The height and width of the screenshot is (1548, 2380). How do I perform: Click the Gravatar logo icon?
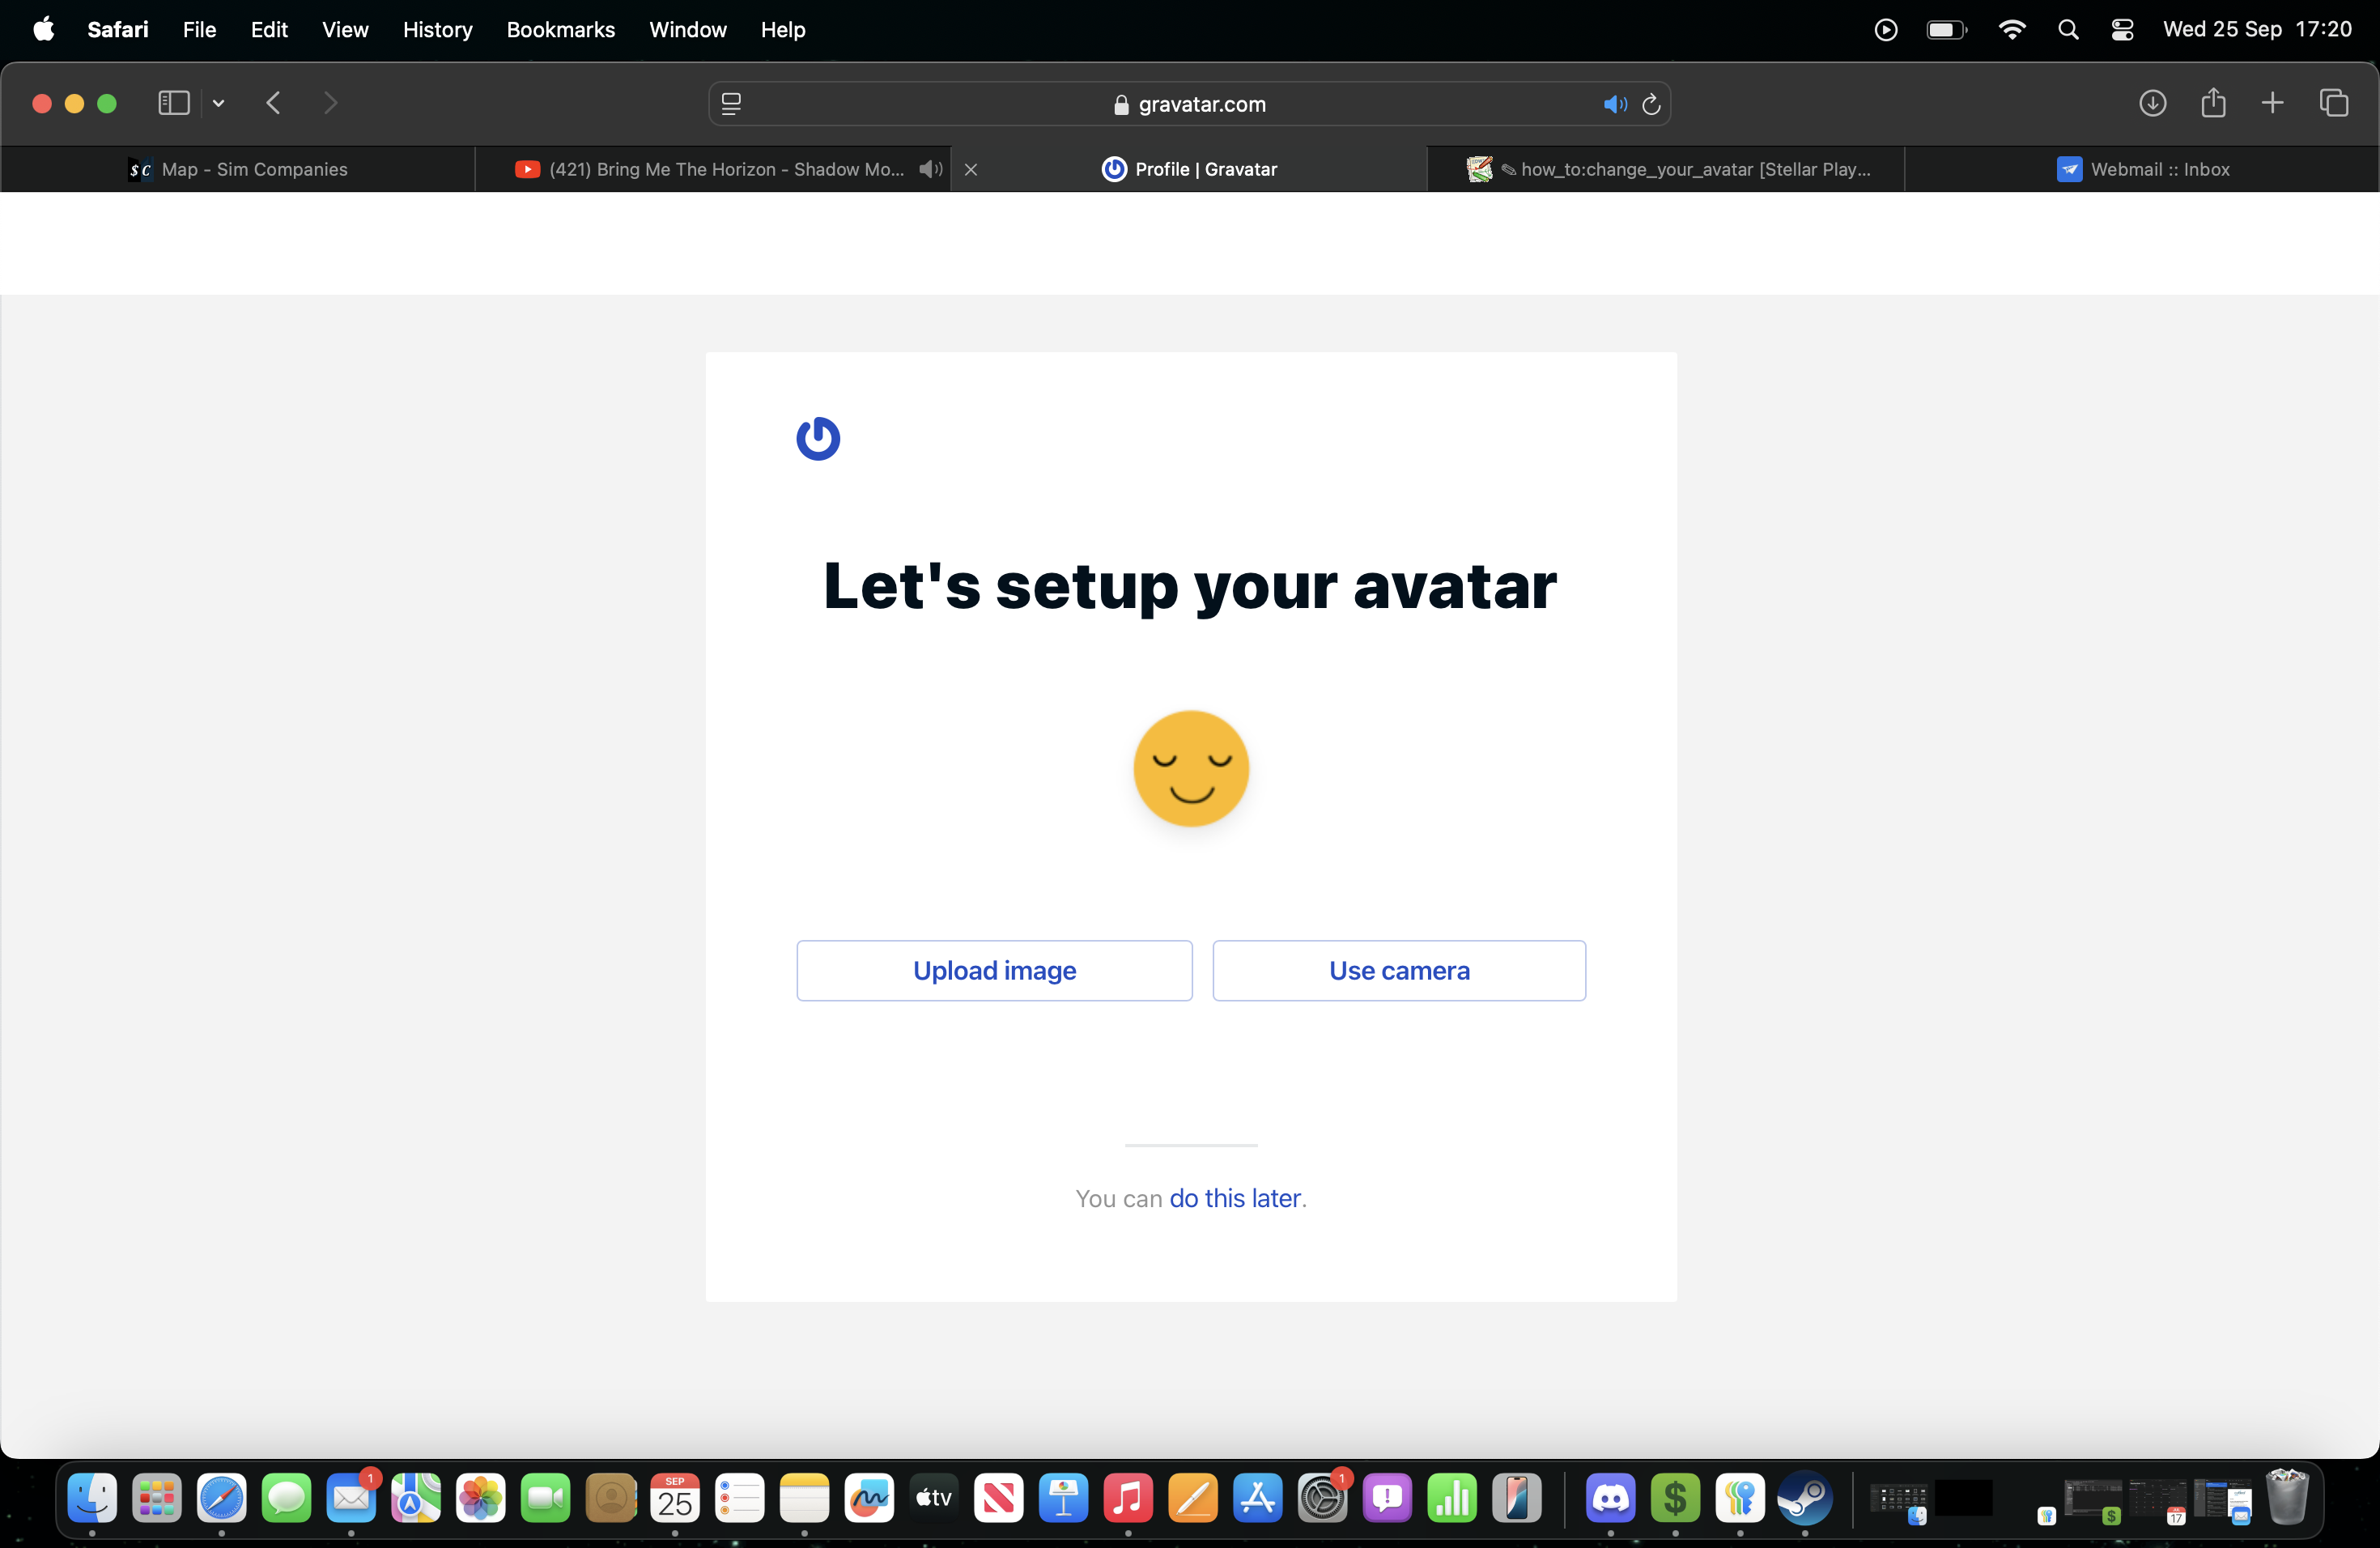817,438
